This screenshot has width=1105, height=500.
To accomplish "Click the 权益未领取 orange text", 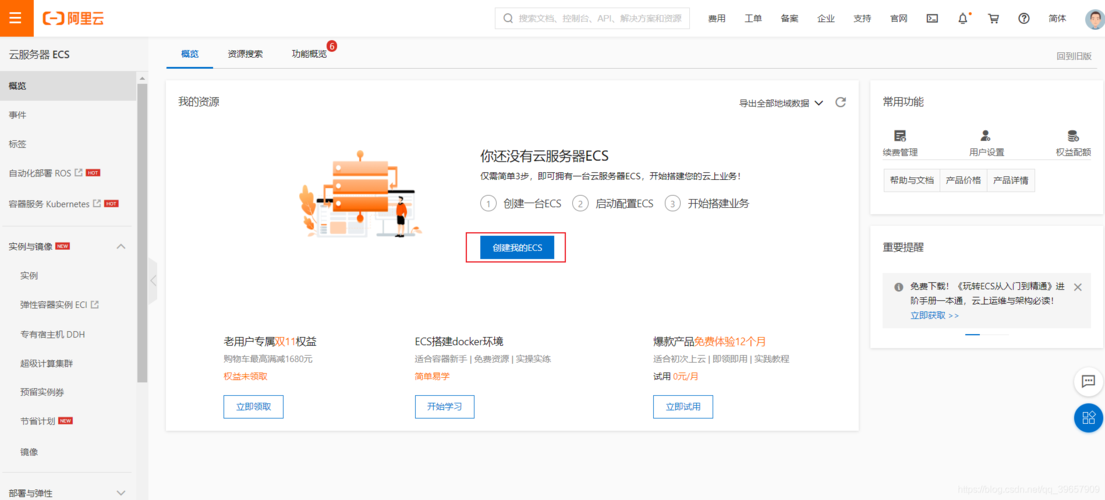I will pyautogui.click(x=245, y=377).
